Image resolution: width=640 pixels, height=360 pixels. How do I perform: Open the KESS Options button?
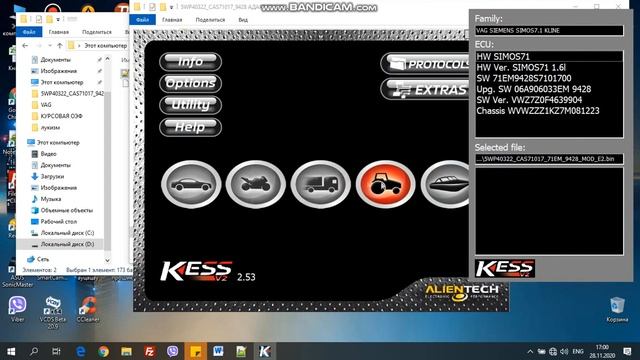191,83
